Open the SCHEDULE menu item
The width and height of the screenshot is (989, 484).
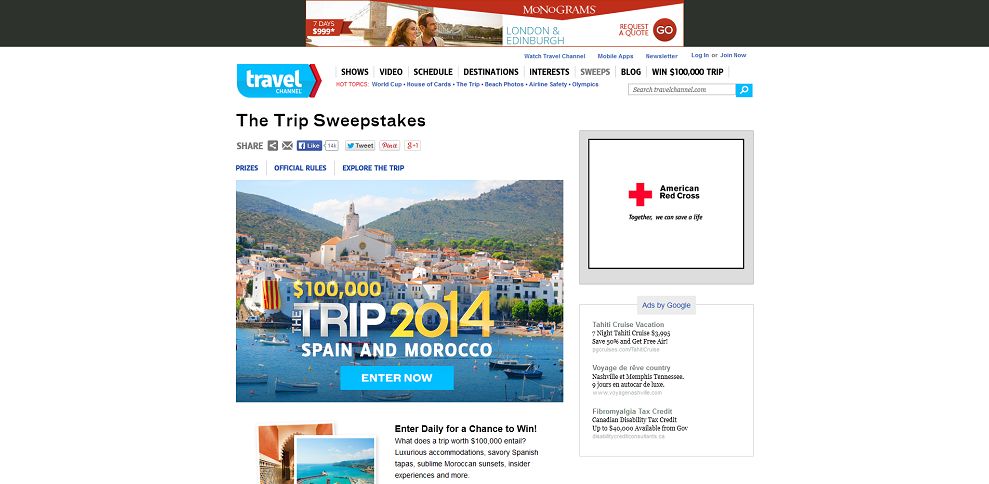click(433, 72)
